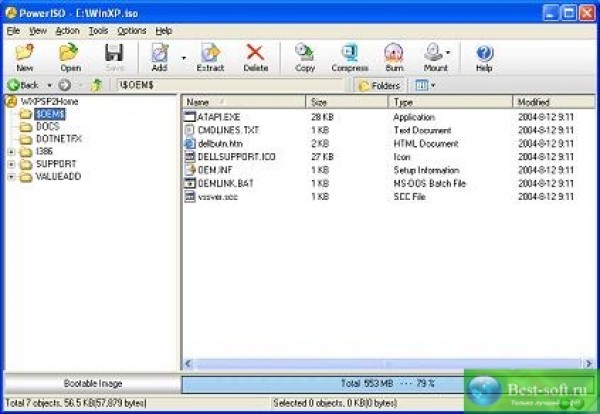Open the Options menu

[x=132, y=31]
